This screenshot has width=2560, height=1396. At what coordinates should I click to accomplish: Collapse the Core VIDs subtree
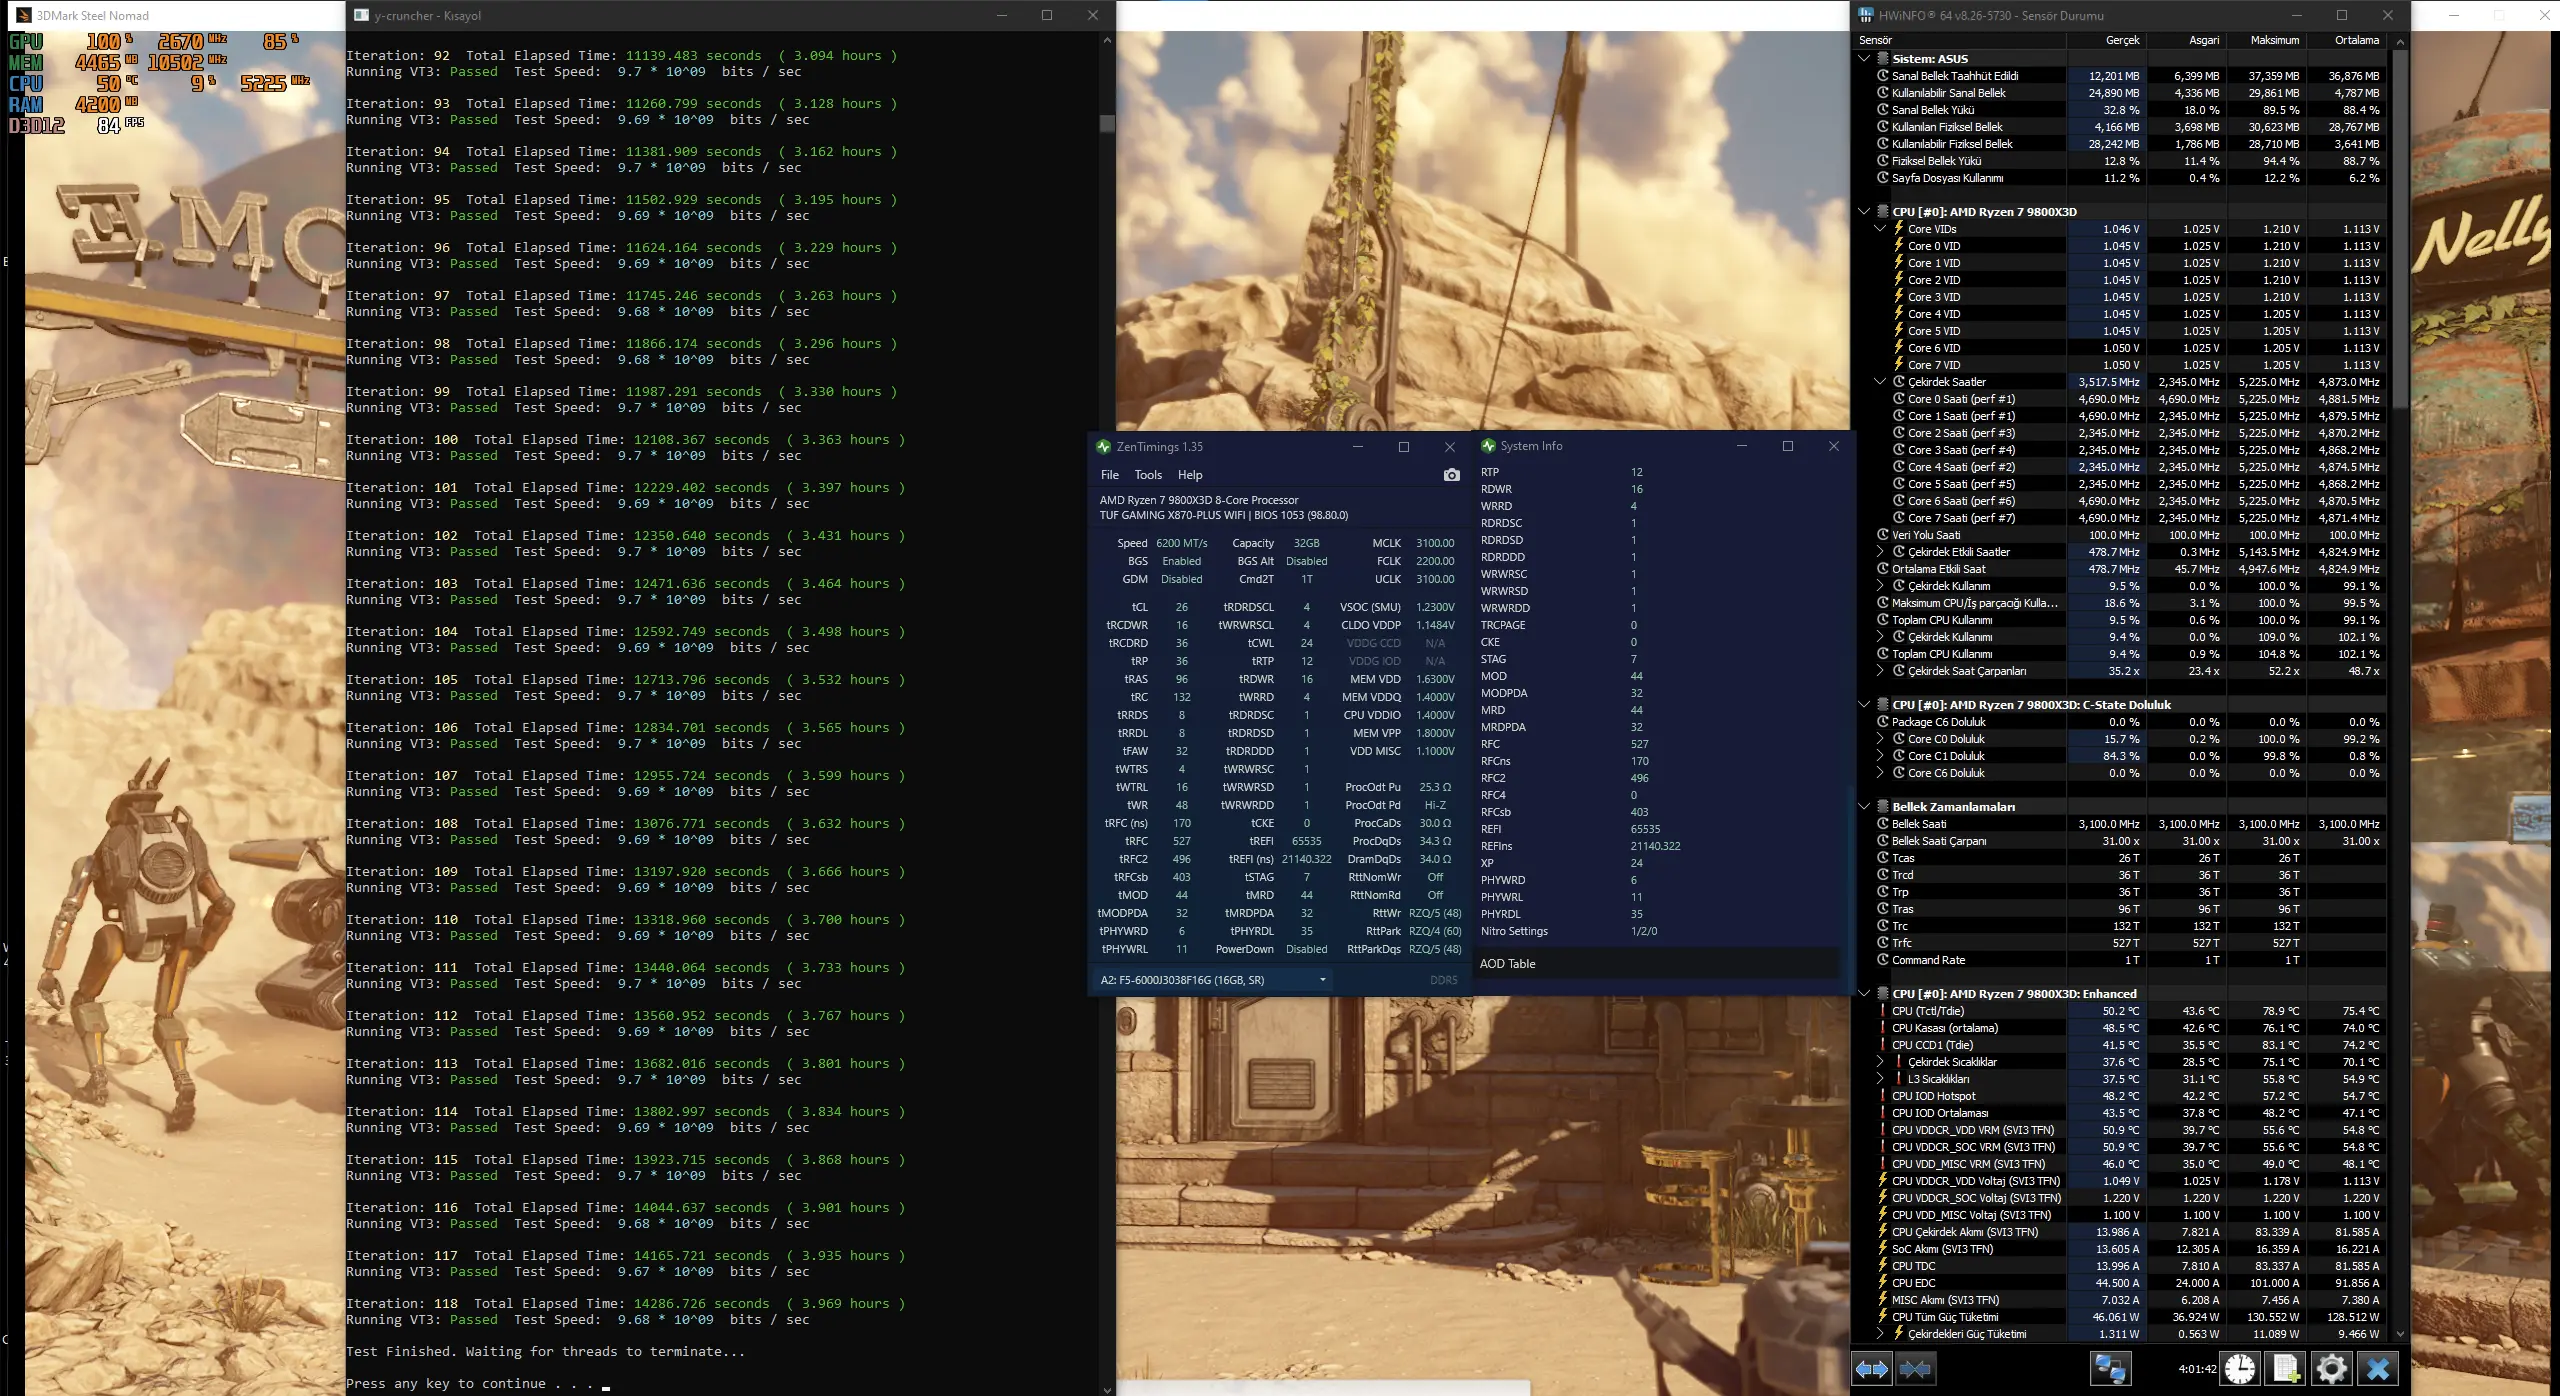[x=1880, y=228]
